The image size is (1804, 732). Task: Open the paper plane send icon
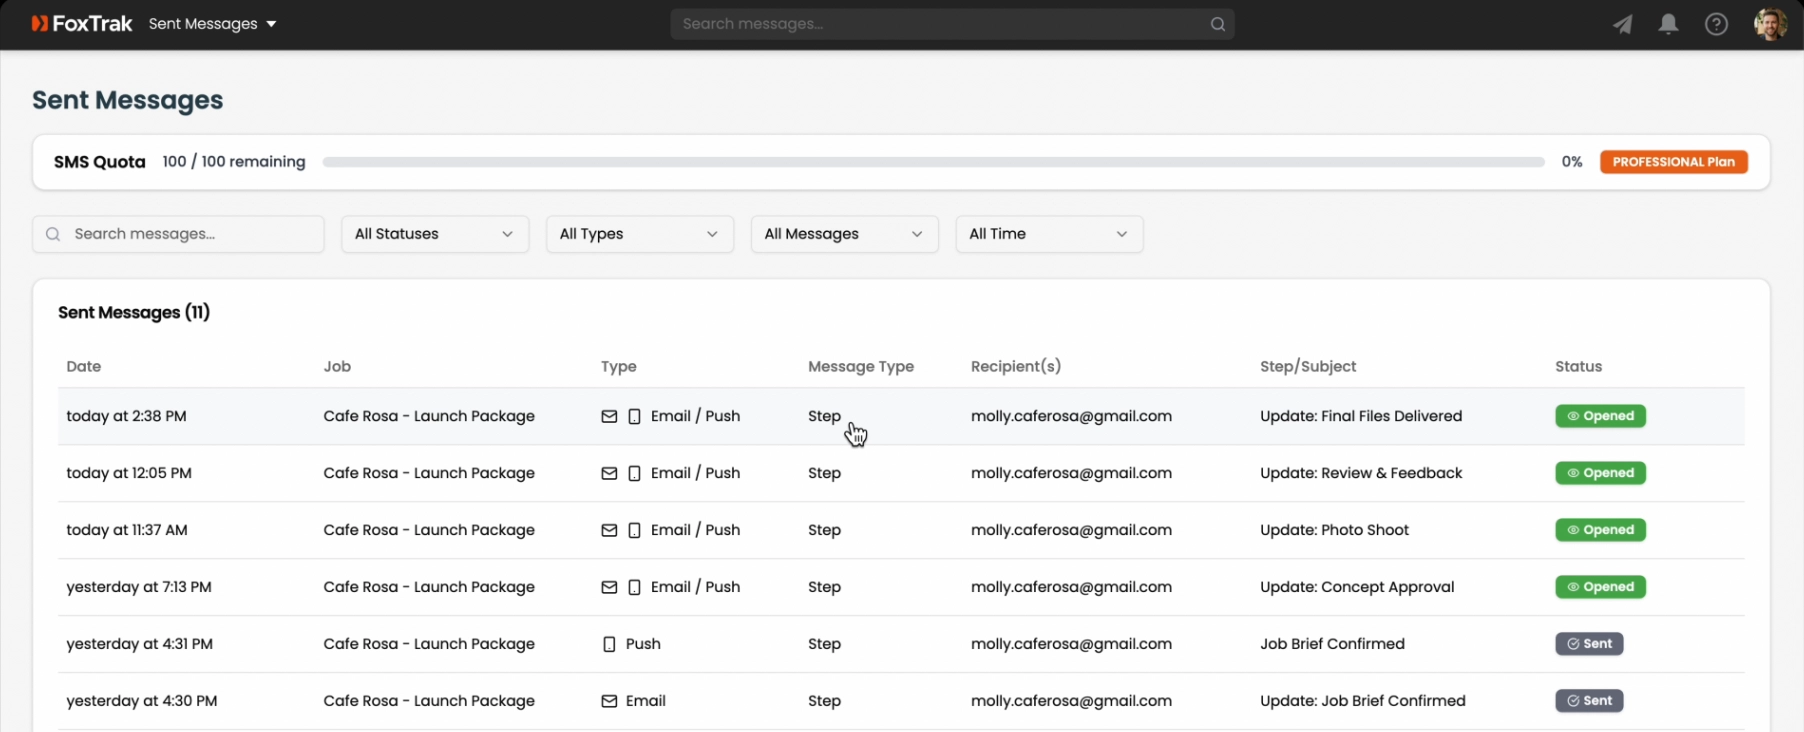(x=1622, y=24)
